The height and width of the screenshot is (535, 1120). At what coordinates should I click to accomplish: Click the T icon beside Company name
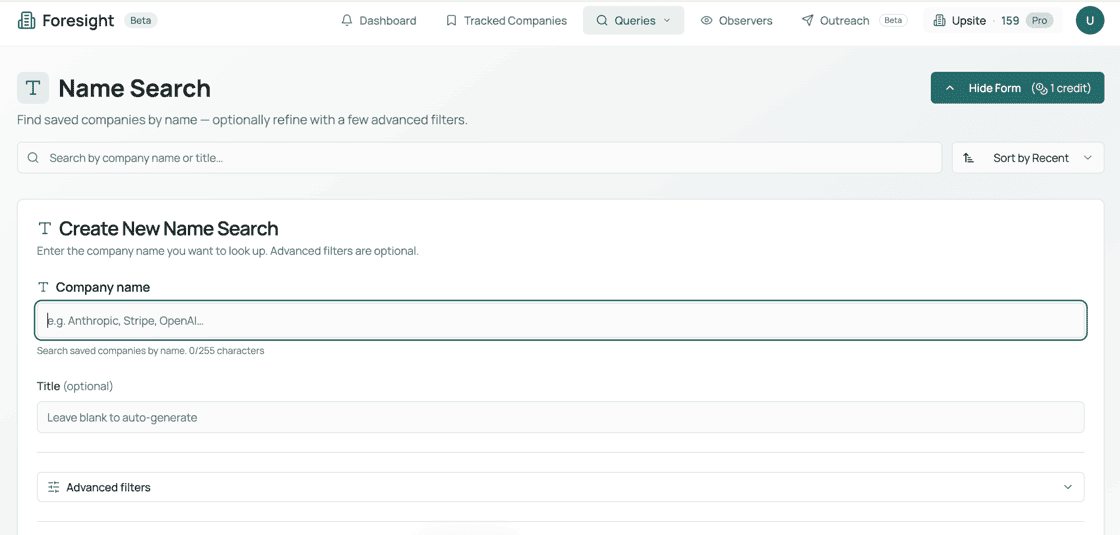[44, 287]
